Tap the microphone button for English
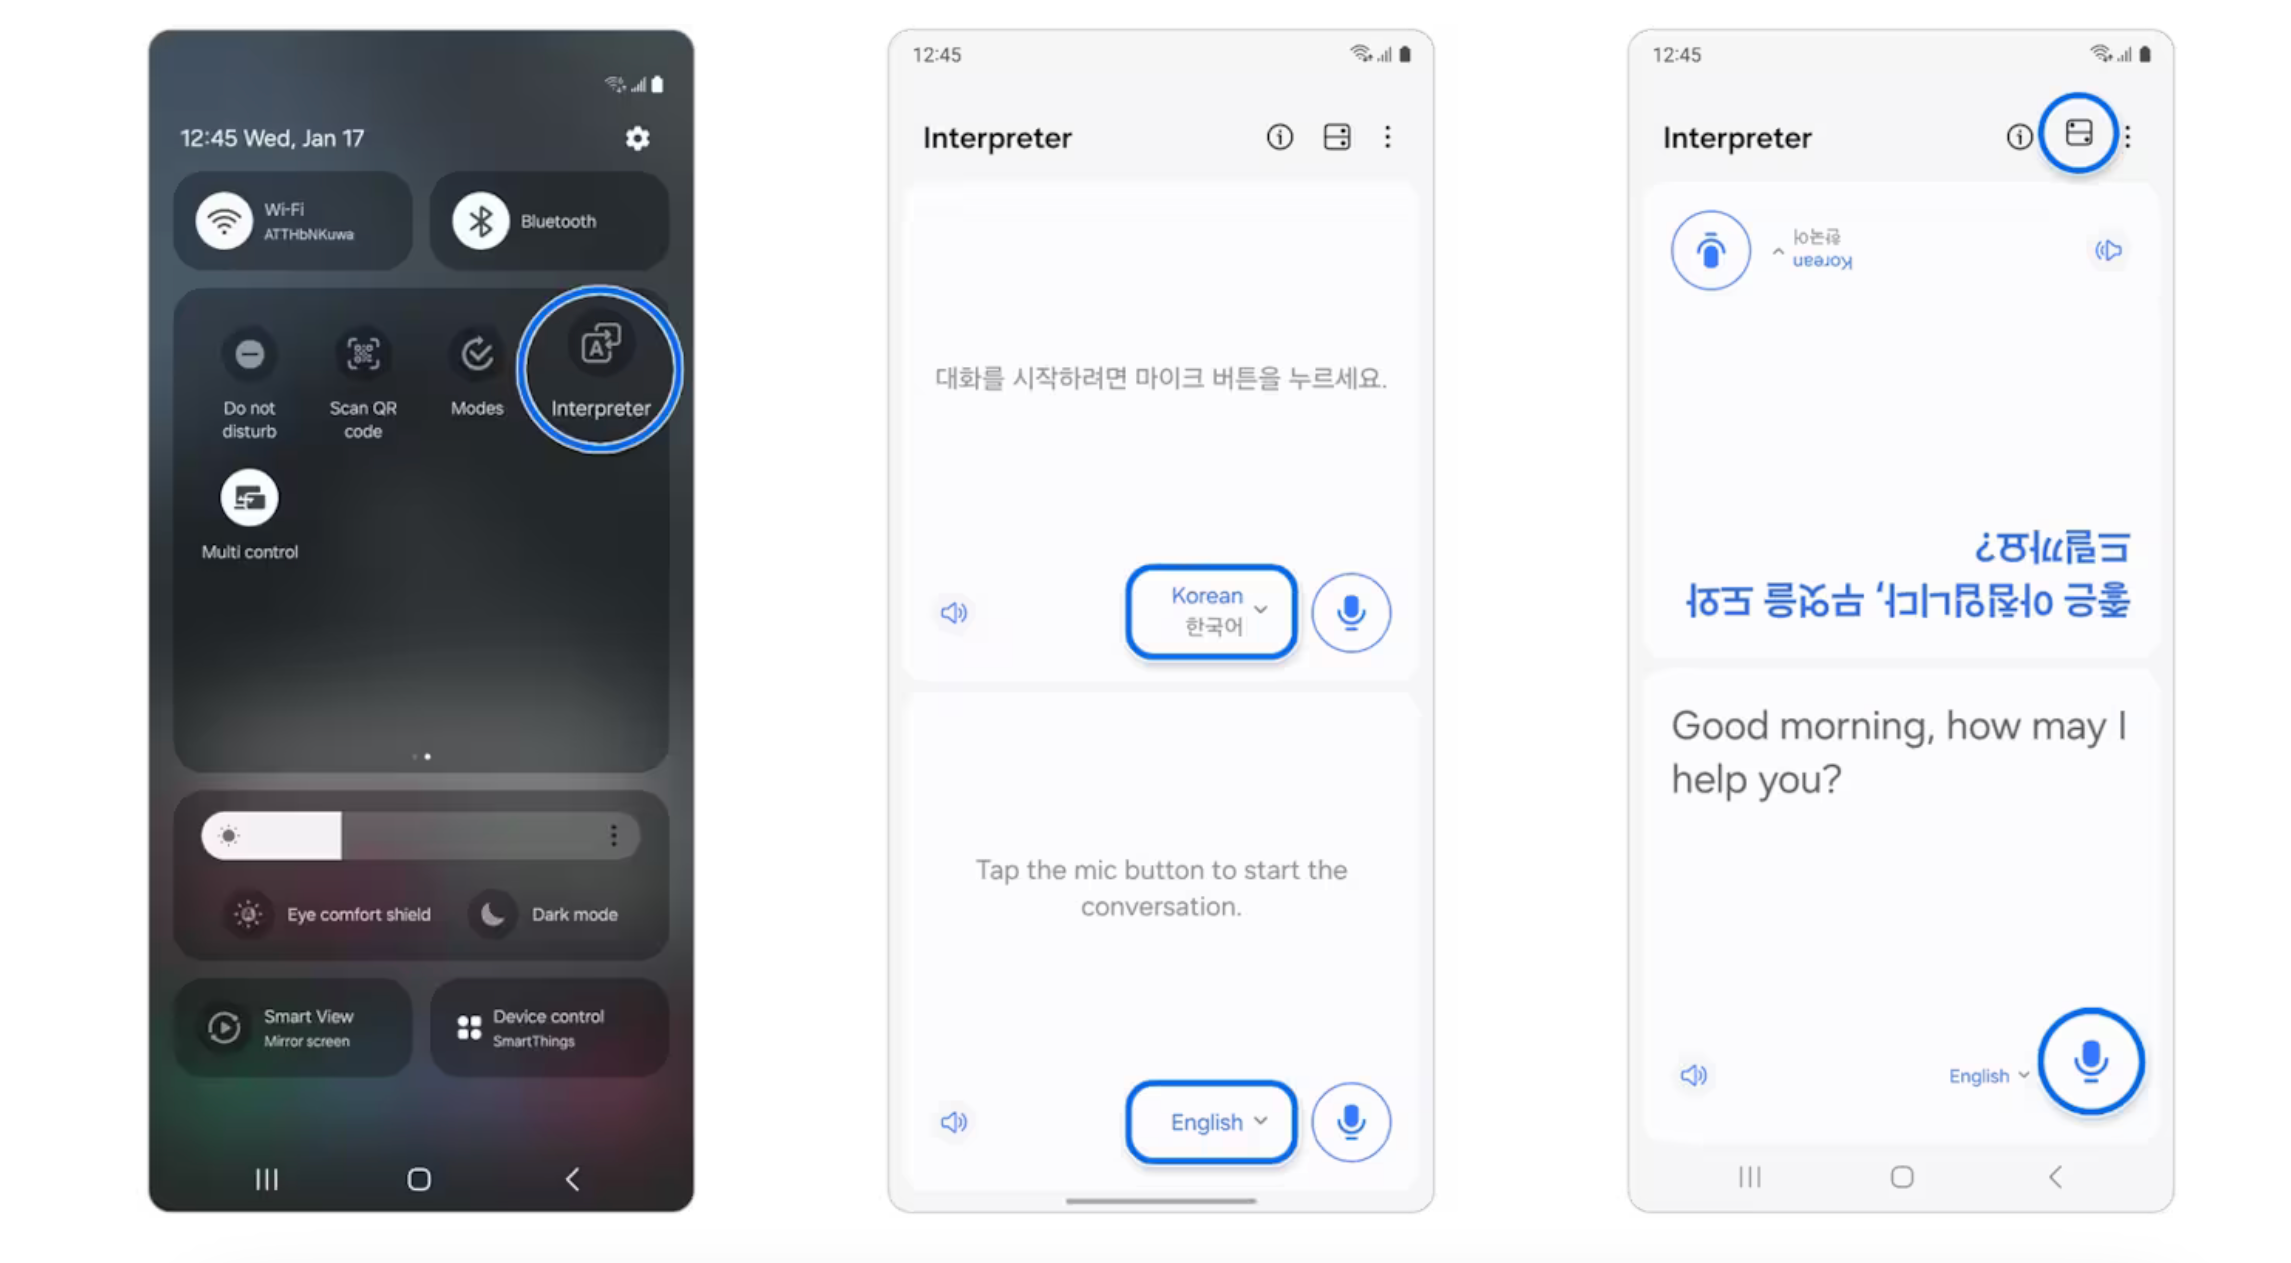2291x1263 pixels. click(x=1352, y=1118)
